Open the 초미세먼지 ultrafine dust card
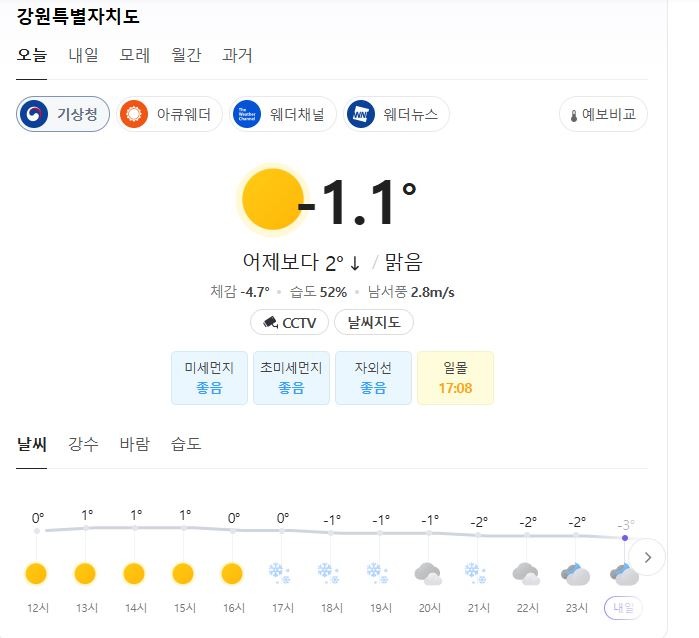The width and height of the screenshot is (699, 638). [x=291, y=378]
